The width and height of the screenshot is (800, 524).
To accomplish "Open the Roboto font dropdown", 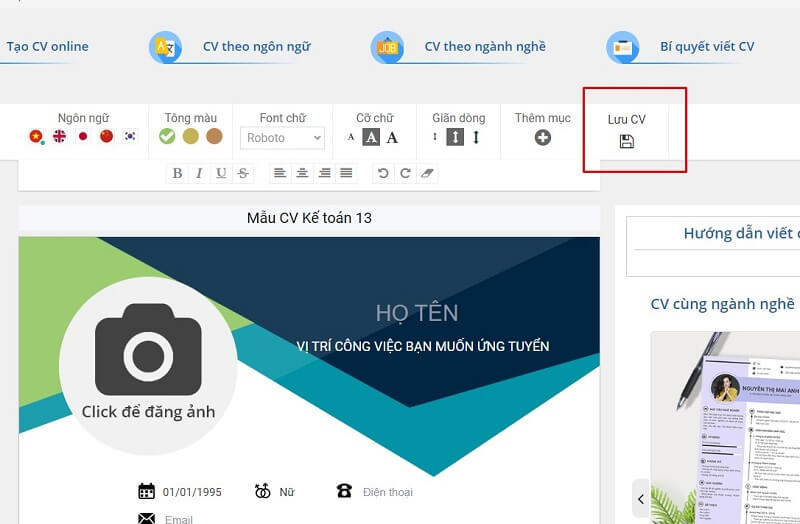I will [283, 138].
